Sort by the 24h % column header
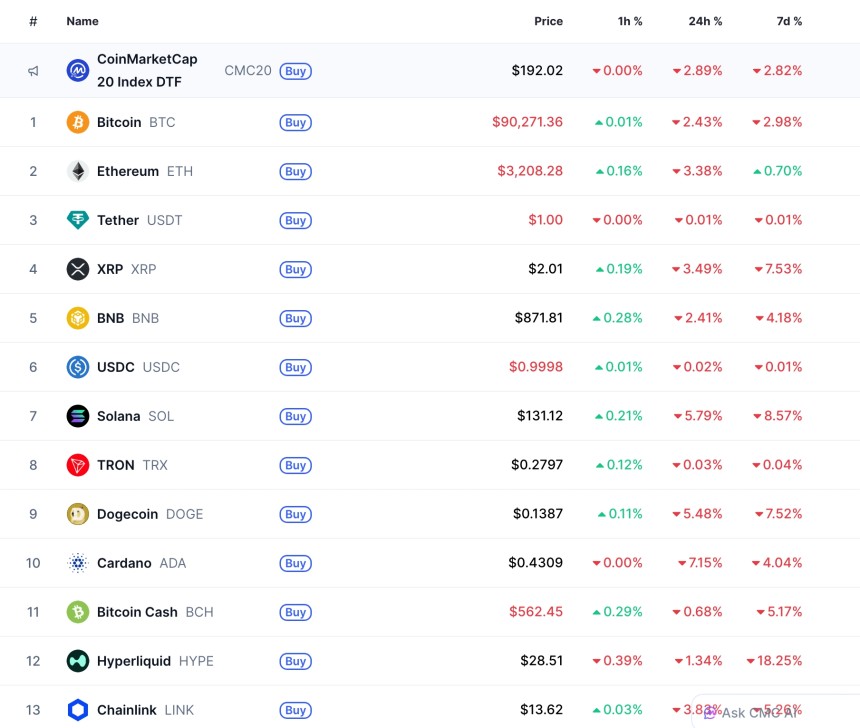This screenshot has height=728, width=860. (x=706, y=21)
